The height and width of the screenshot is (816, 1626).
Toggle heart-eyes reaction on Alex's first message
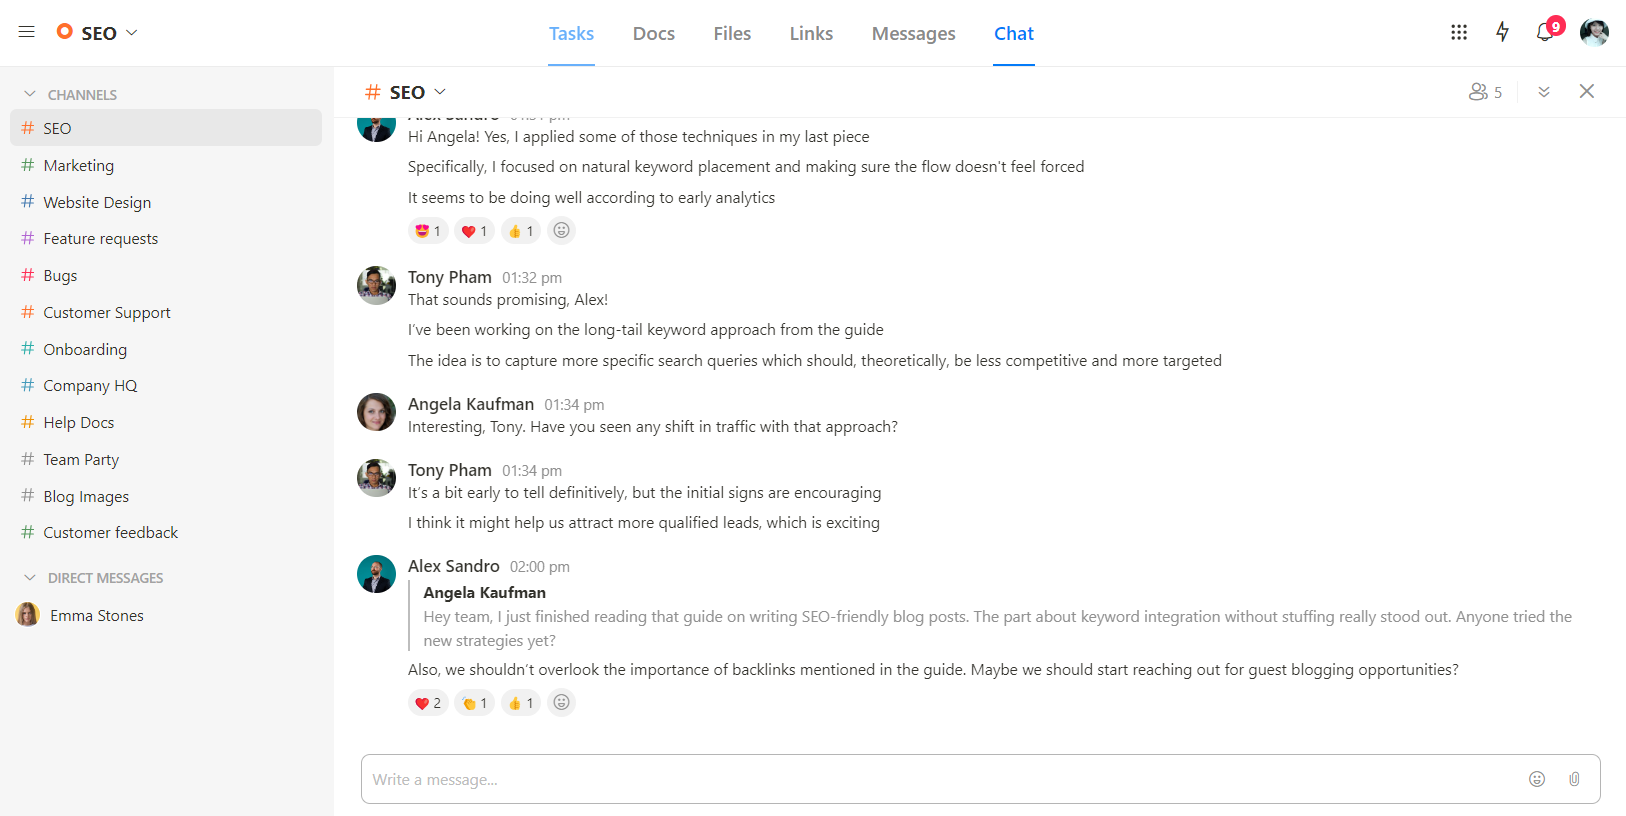point(428,231)
